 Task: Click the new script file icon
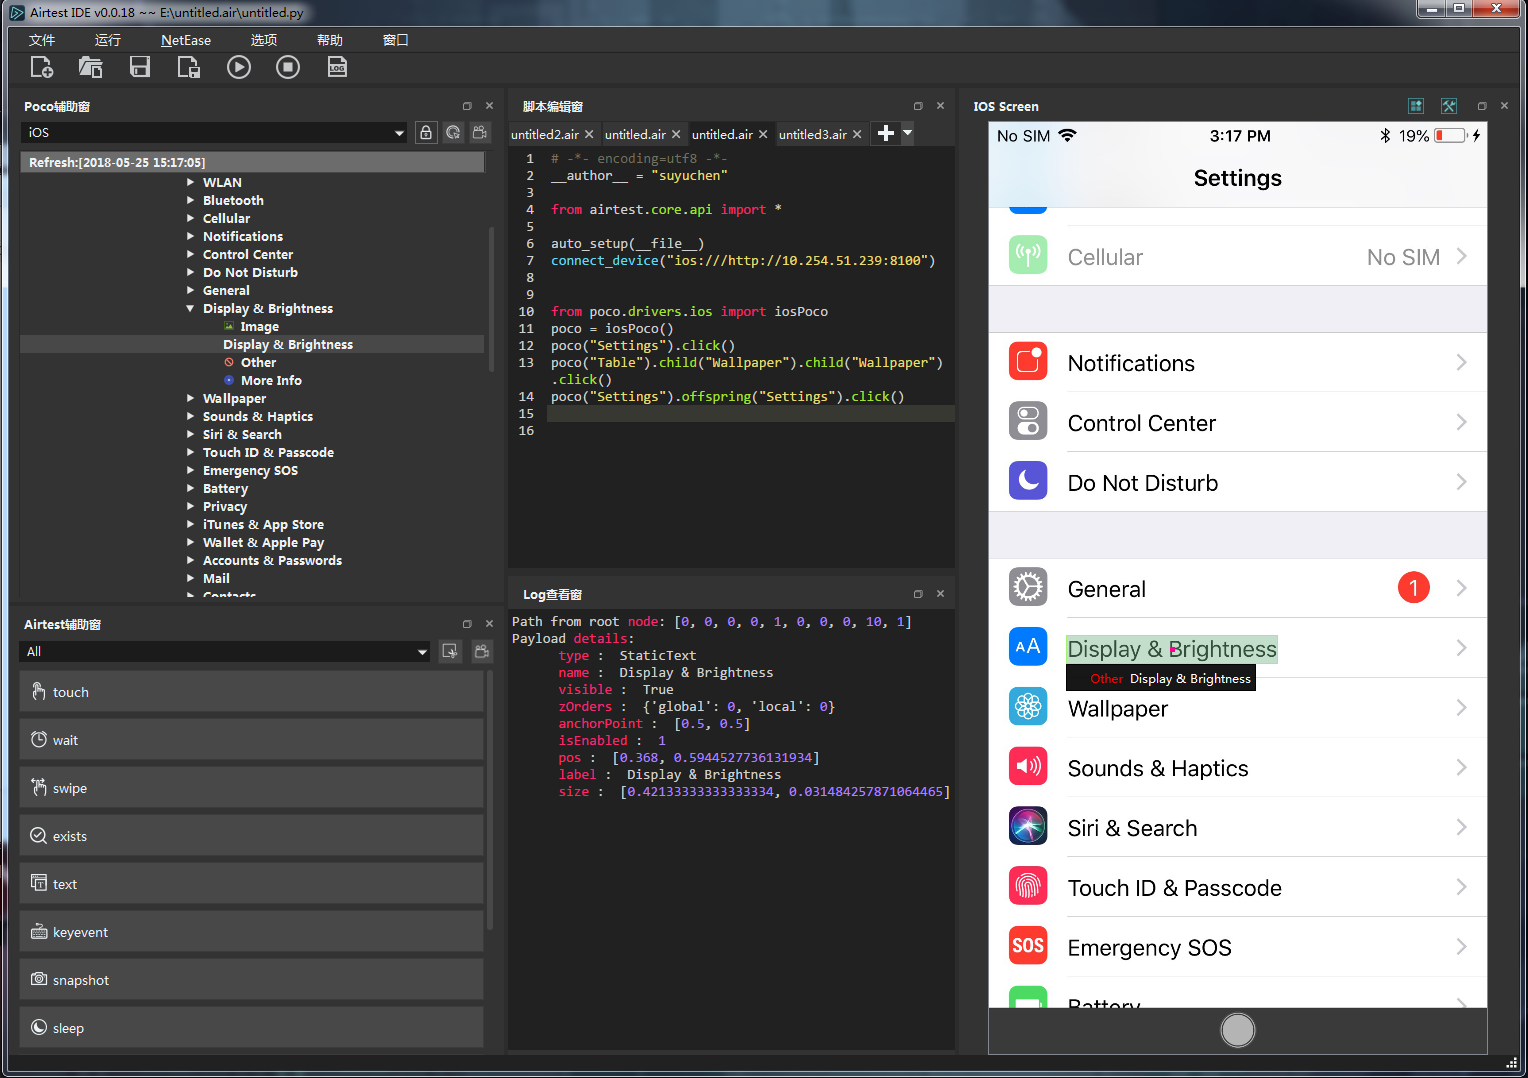(41, 67)
